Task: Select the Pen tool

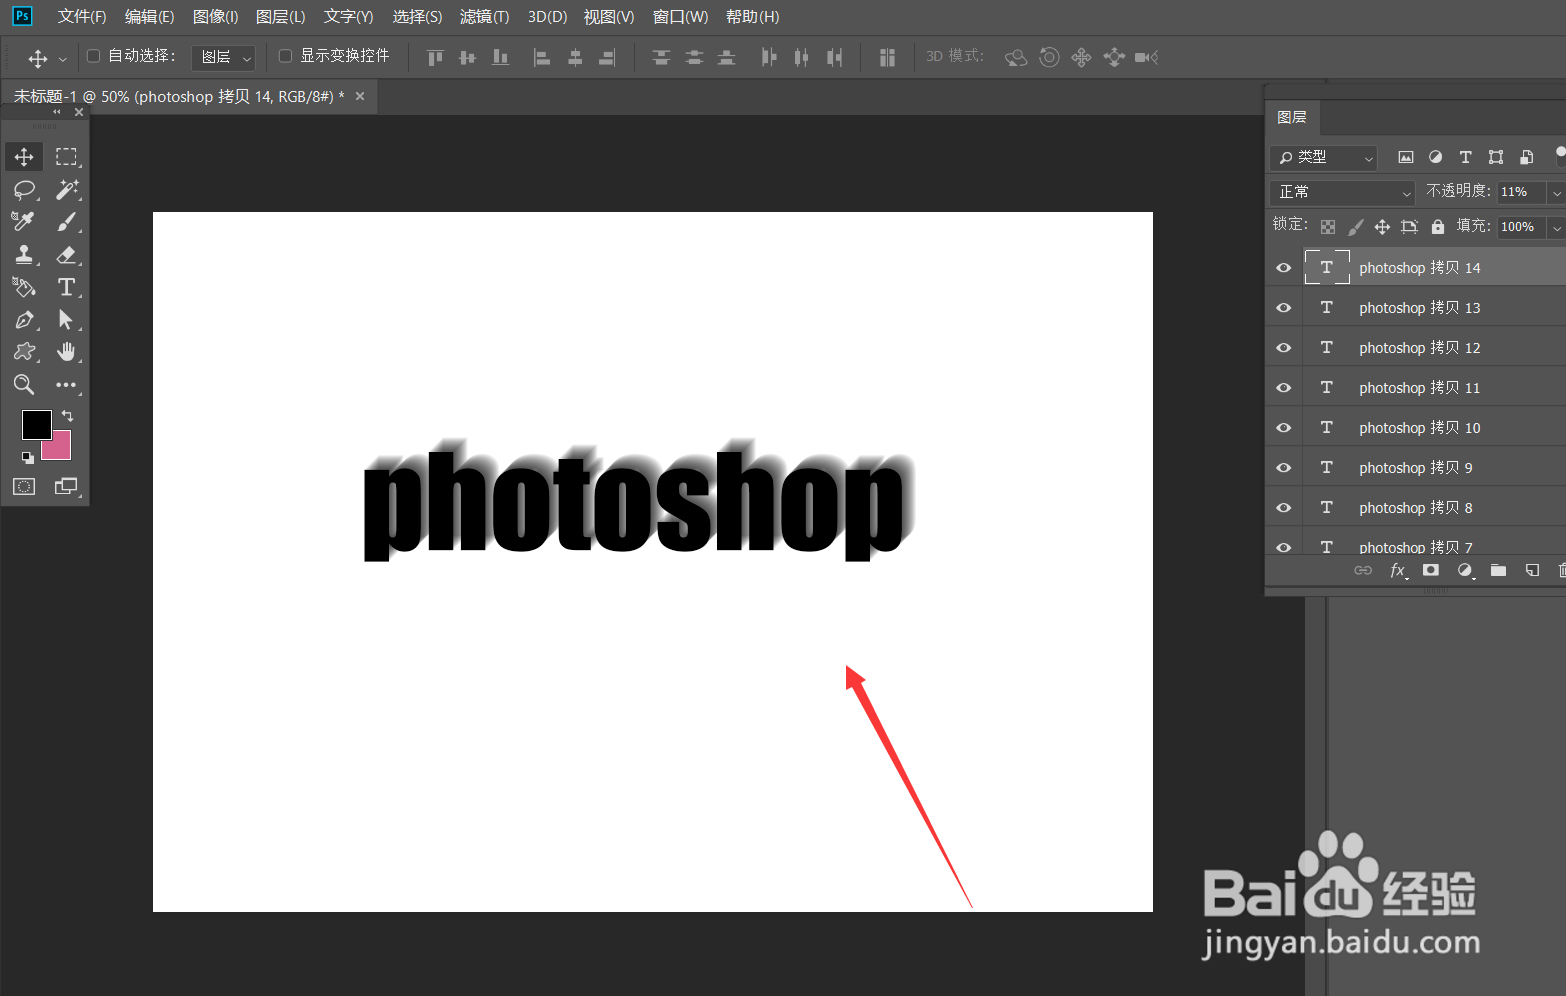Action: (x=24, y=320)
